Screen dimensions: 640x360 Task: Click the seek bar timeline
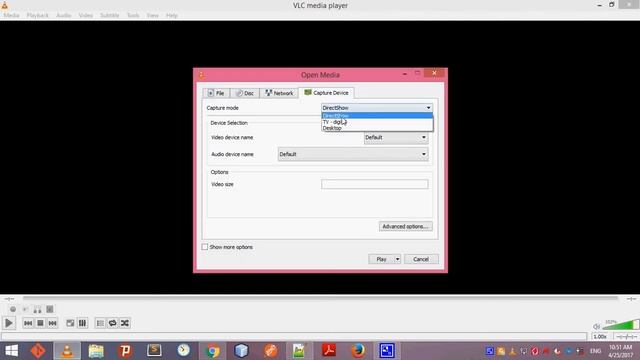click(x=320, y=298)
